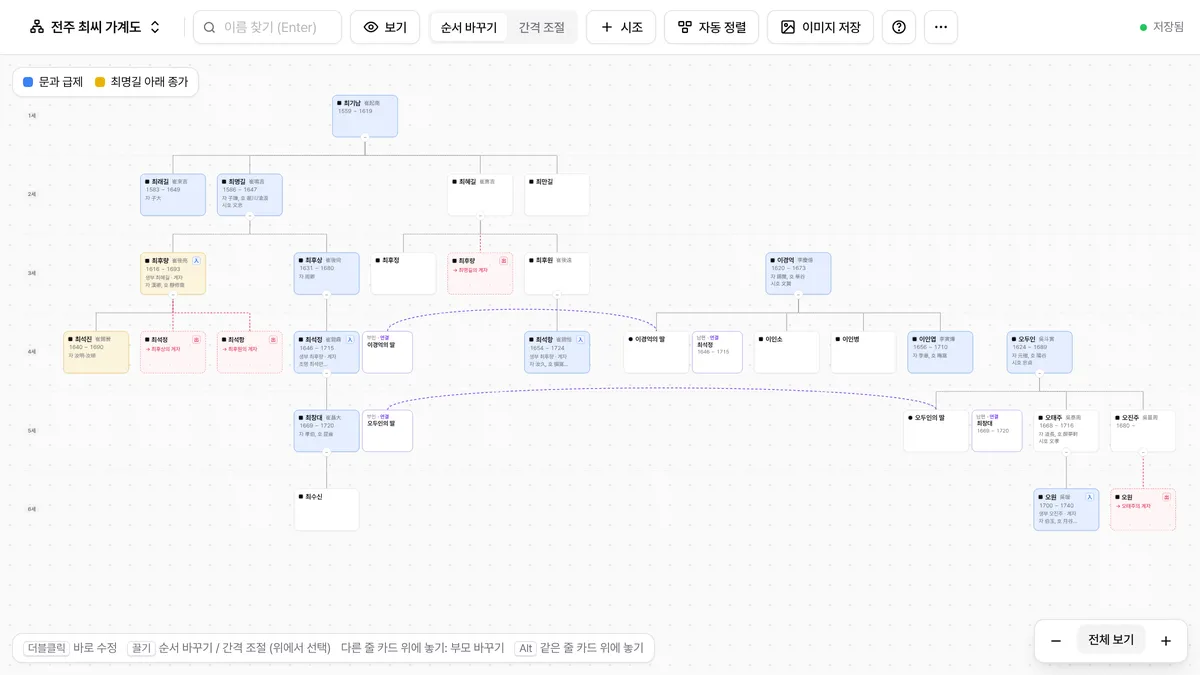This screenshot has height=675, width=1200.
Task: Collapse children under 최기남 card
Action: (365, 137)
